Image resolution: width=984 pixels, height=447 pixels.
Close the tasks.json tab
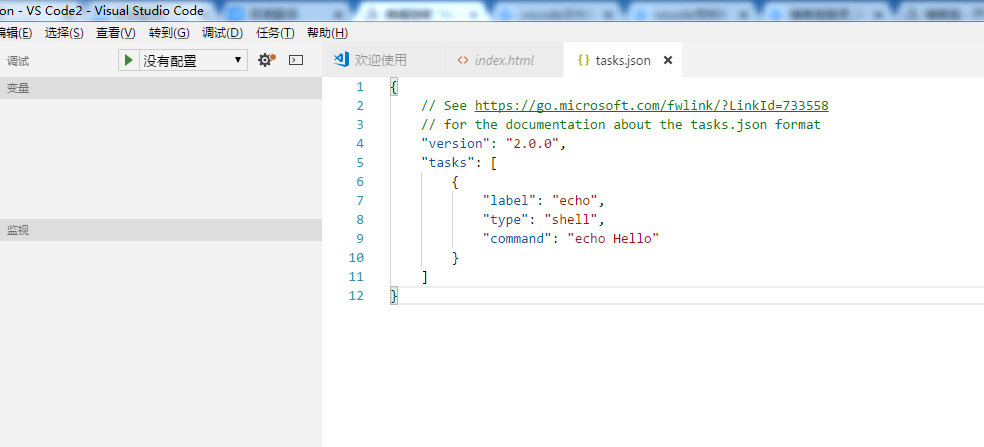[668, 60]
